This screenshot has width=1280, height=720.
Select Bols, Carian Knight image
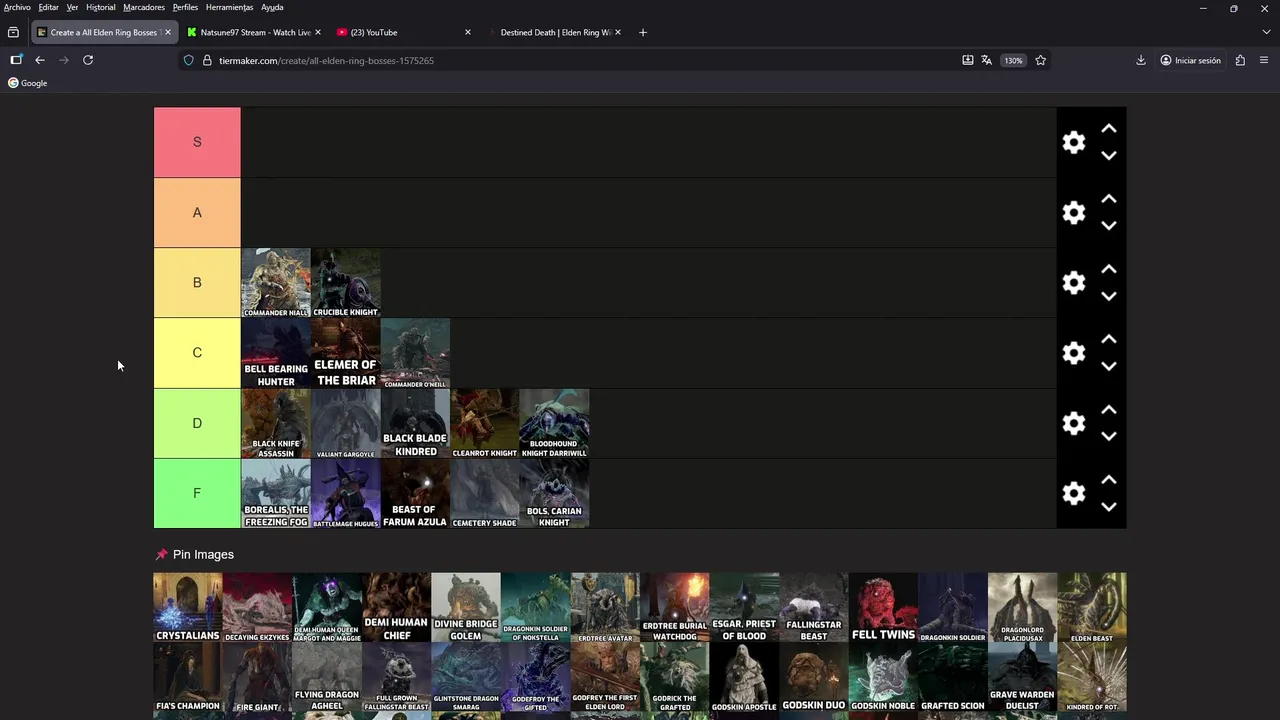pos(554,493)
